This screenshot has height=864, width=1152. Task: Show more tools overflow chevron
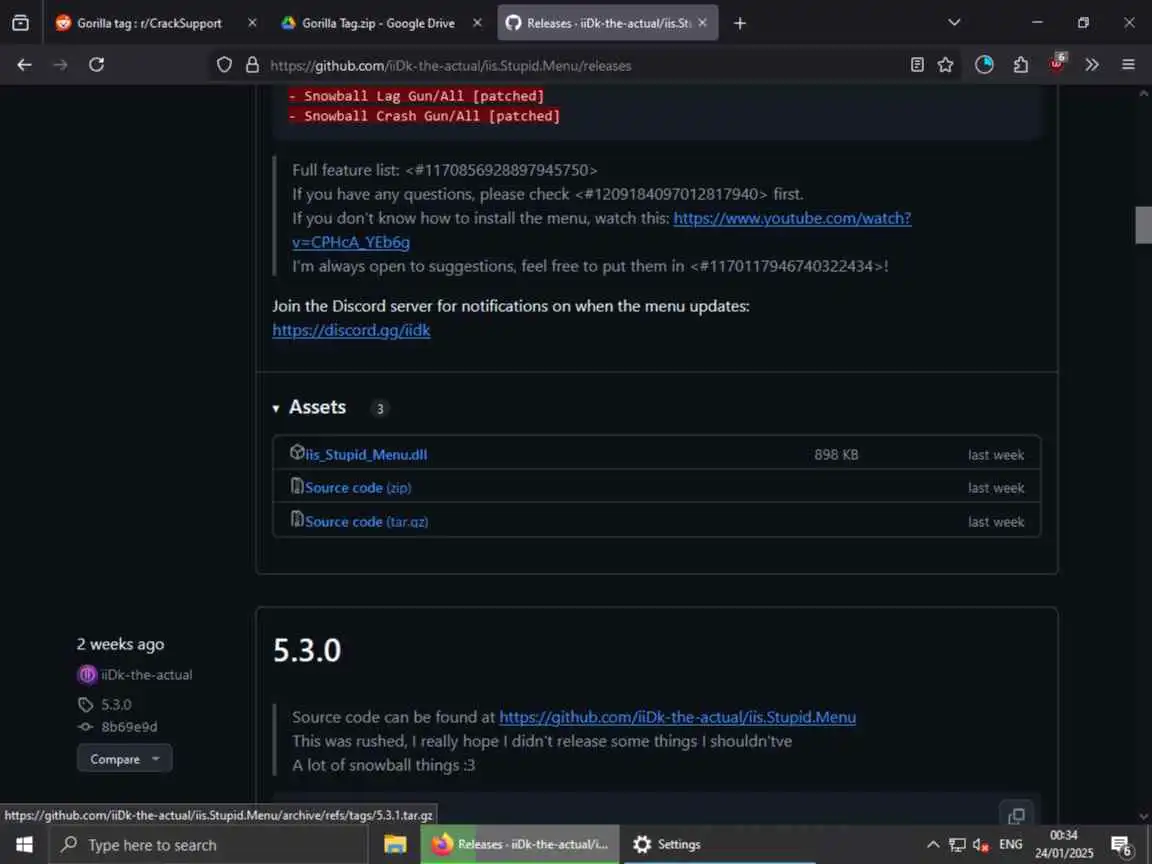(x=1092, y=65)
